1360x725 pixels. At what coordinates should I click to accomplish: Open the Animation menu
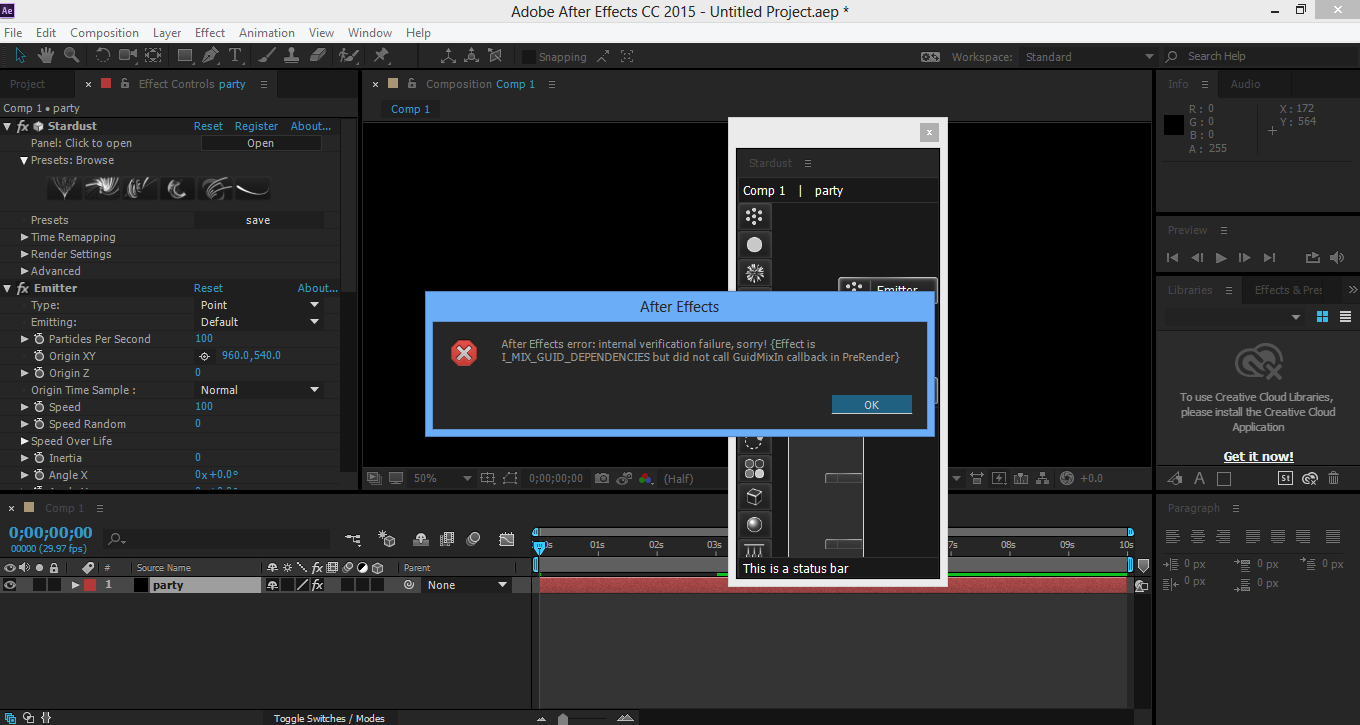[267, 33]
